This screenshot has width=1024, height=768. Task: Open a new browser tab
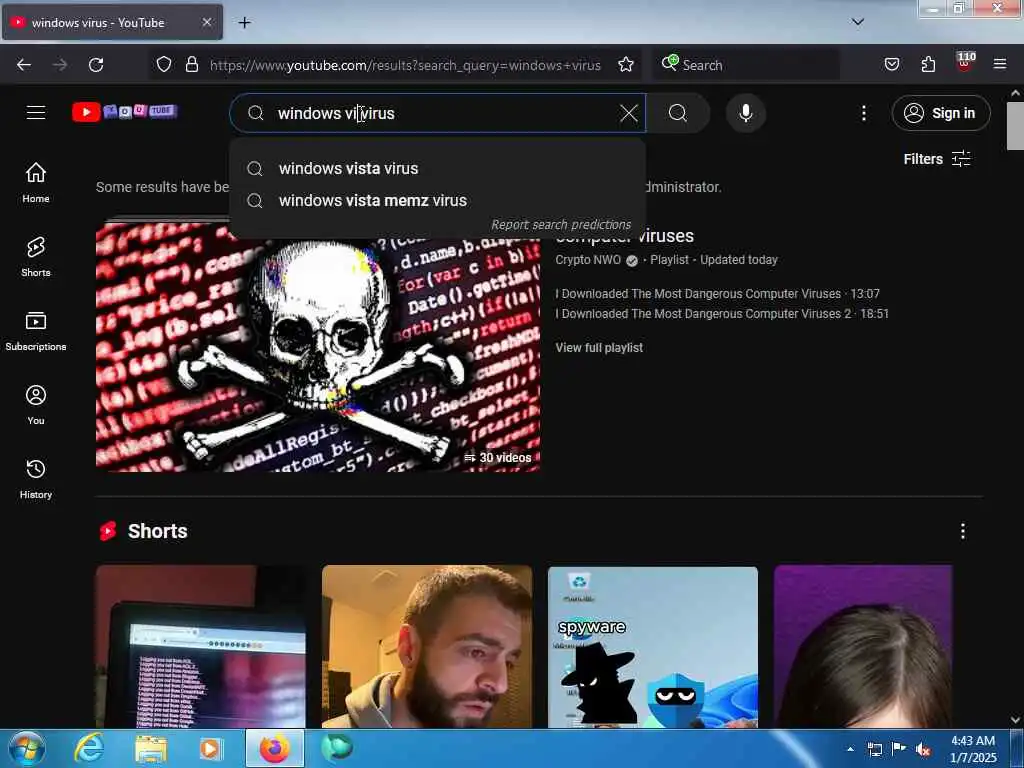click(244, 23)
